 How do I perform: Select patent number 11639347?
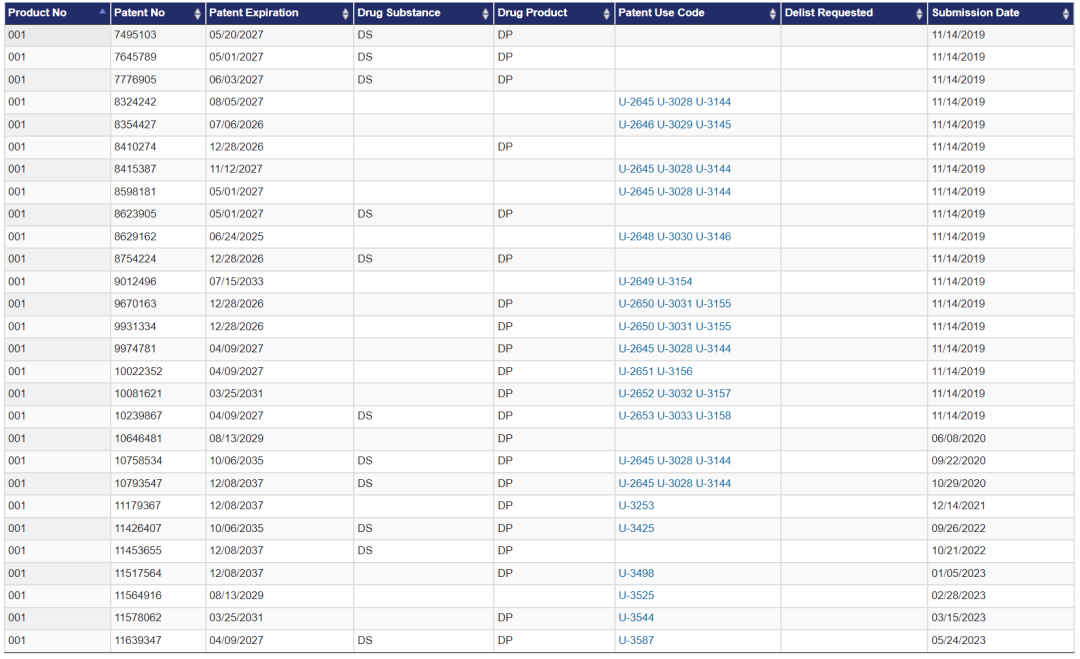138,640
